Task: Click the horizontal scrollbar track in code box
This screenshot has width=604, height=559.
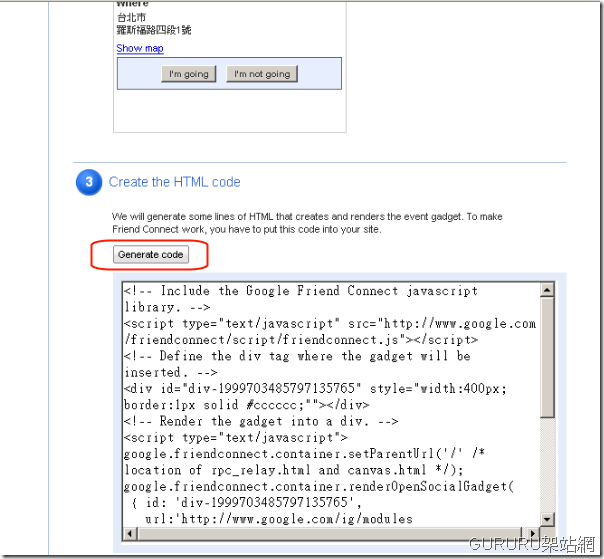Action: 331,534
